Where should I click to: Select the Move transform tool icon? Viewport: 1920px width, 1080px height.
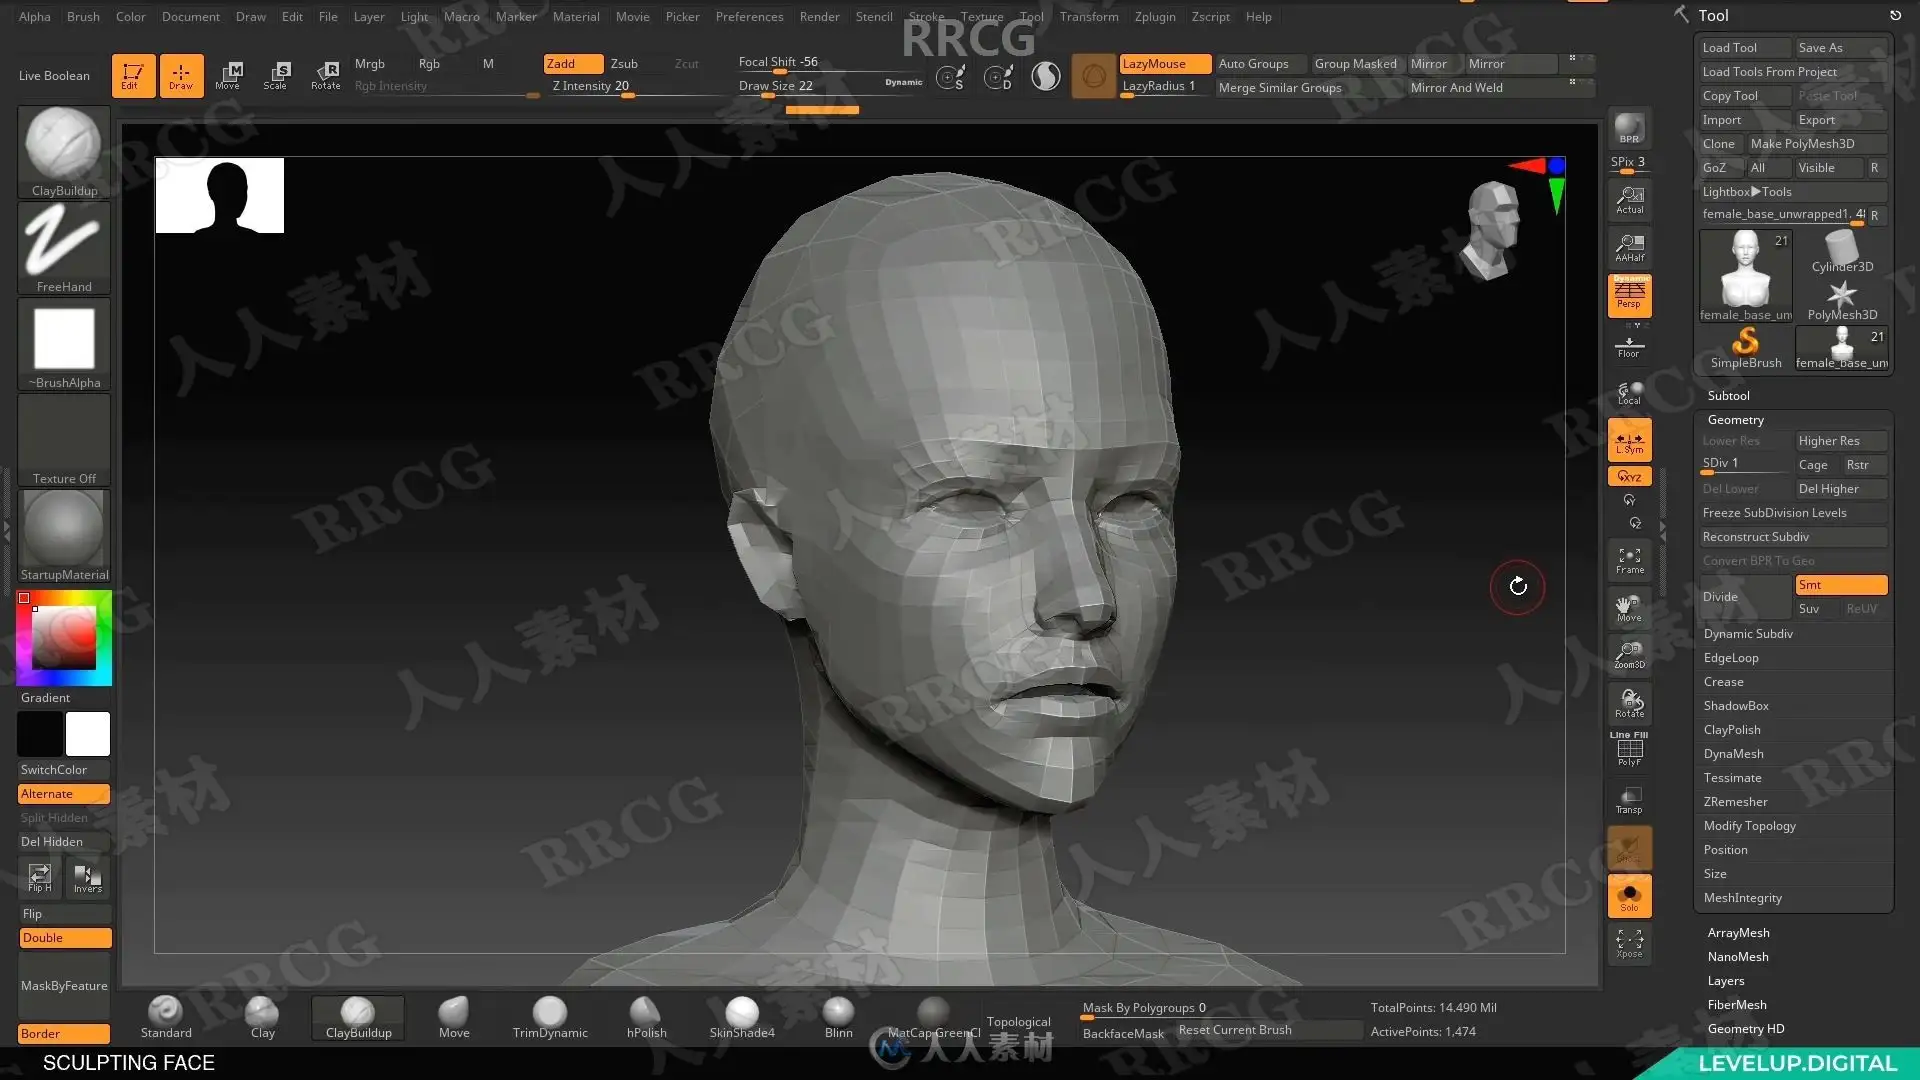tap(228, 75)
